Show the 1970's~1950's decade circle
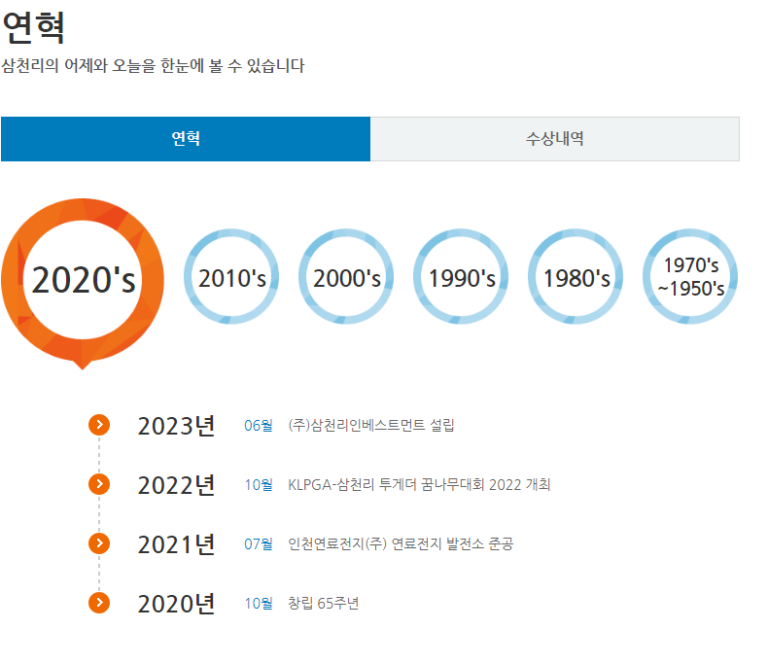768x664 pixels. [x=690, y=277]
